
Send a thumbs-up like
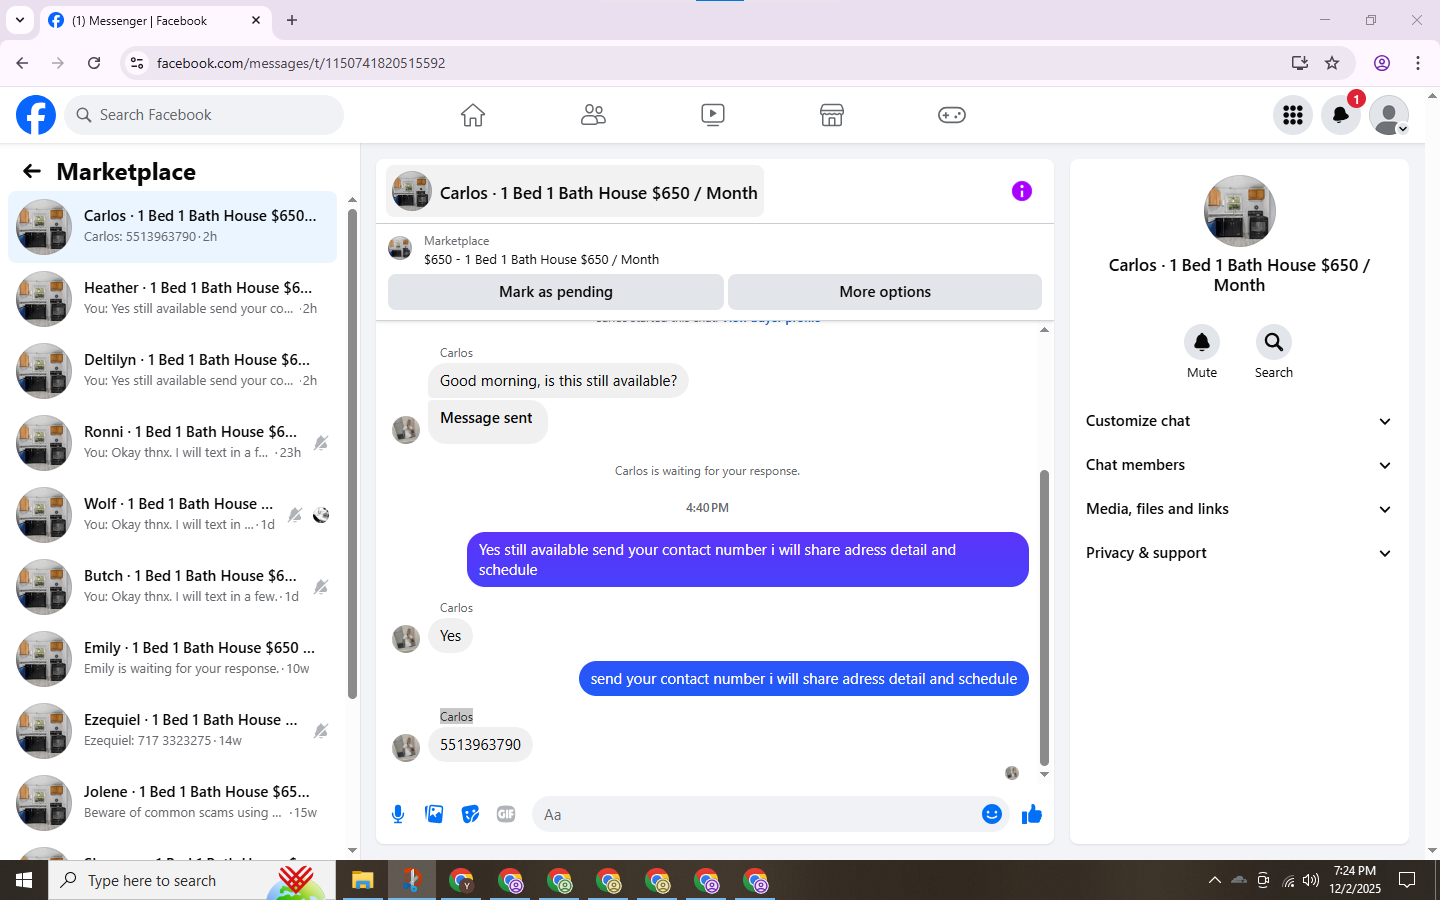[x=1032, y=814]
